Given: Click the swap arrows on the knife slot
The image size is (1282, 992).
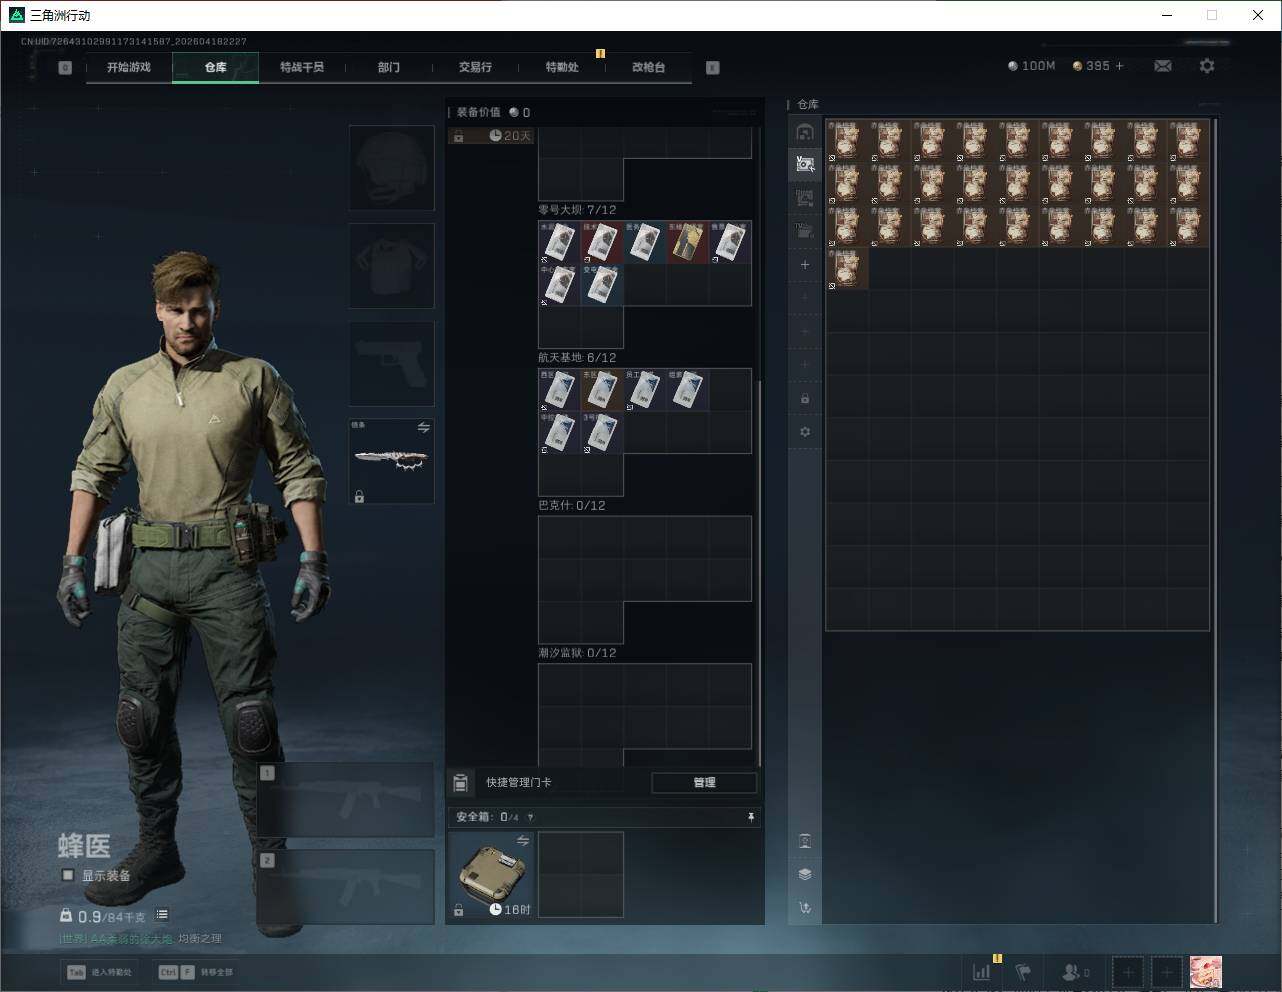Looking at the screenshot, I should [423, 428].
